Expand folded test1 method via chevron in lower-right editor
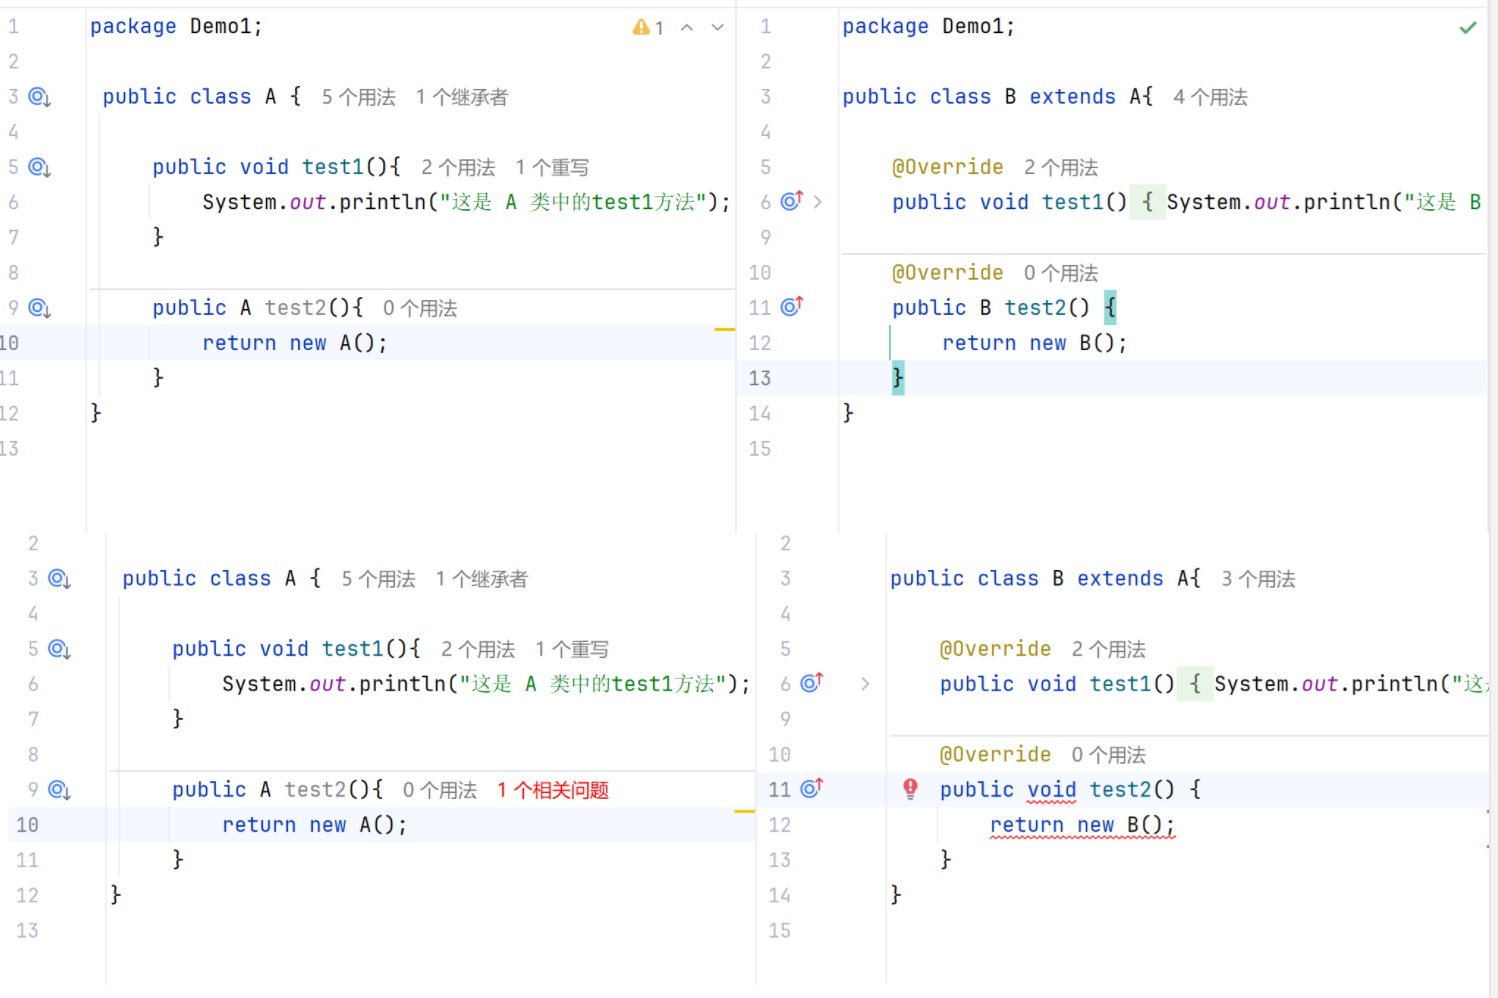This screenshot has width=1498, height=998. (865, 684)
